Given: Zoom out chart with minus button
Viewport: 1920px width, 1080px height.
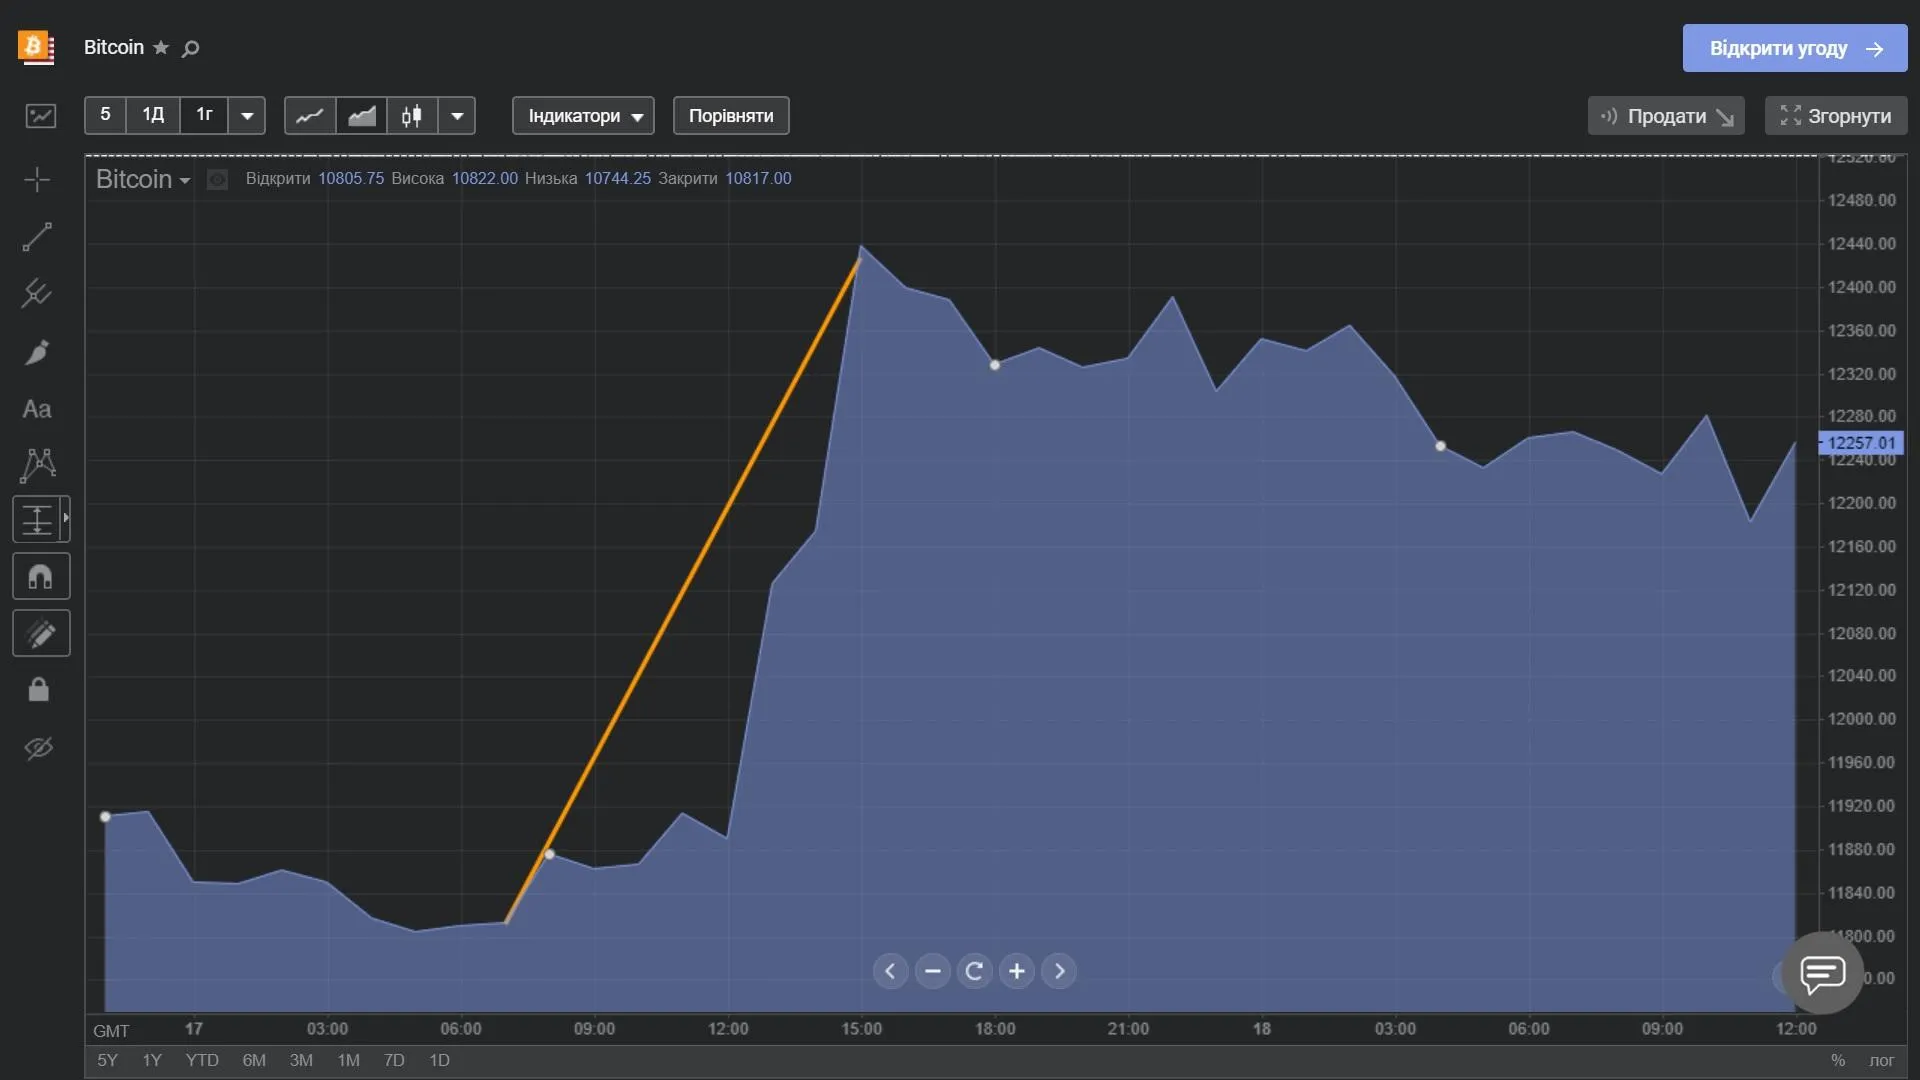Looking at the screenshot, I should click(x=932, y=971).
